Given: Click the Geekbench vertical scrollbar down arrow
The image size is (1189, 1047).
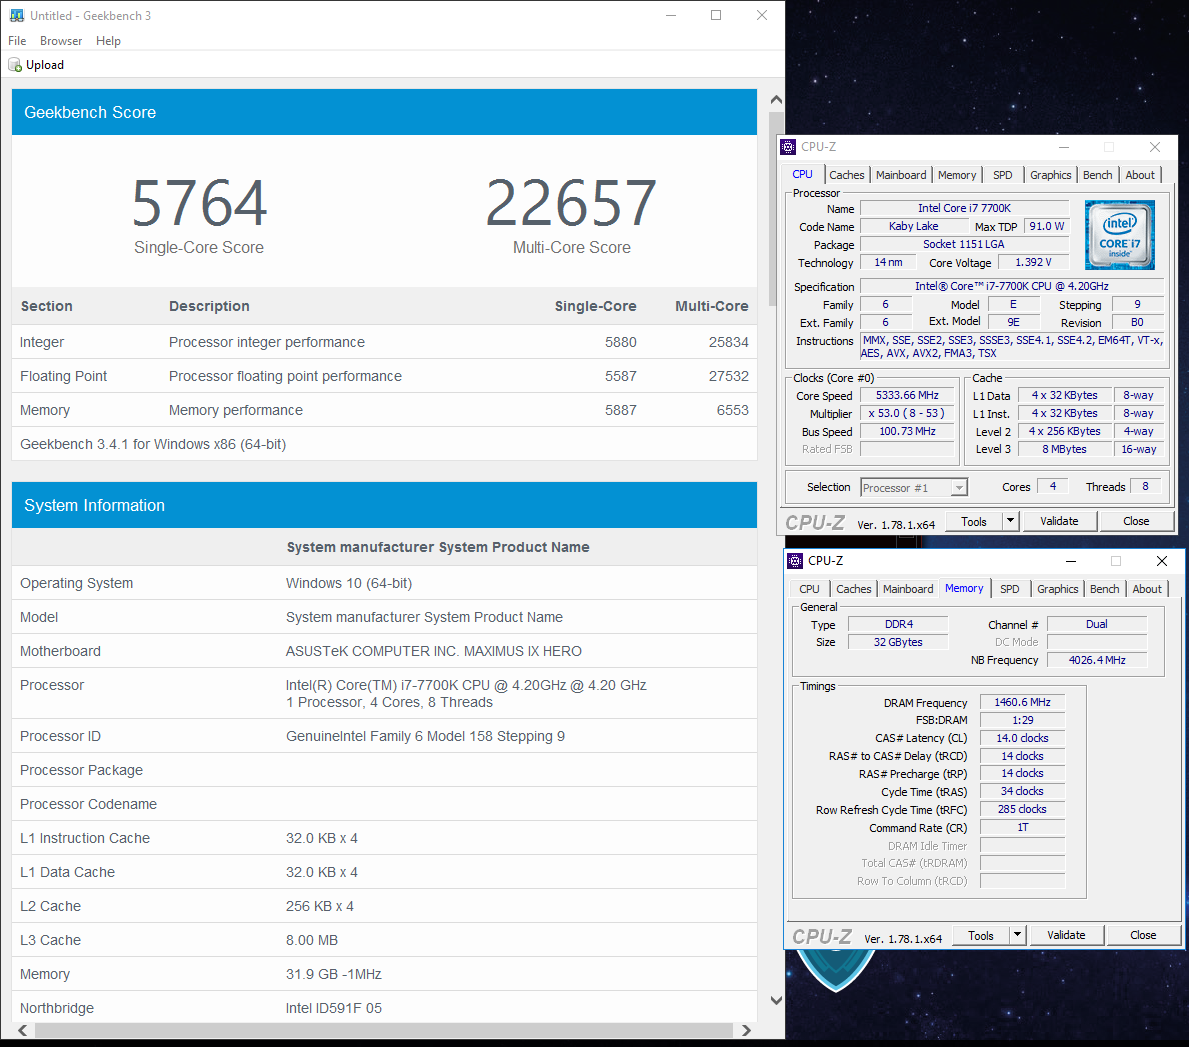Looking at the screenshot, I should coord(776,1001).
